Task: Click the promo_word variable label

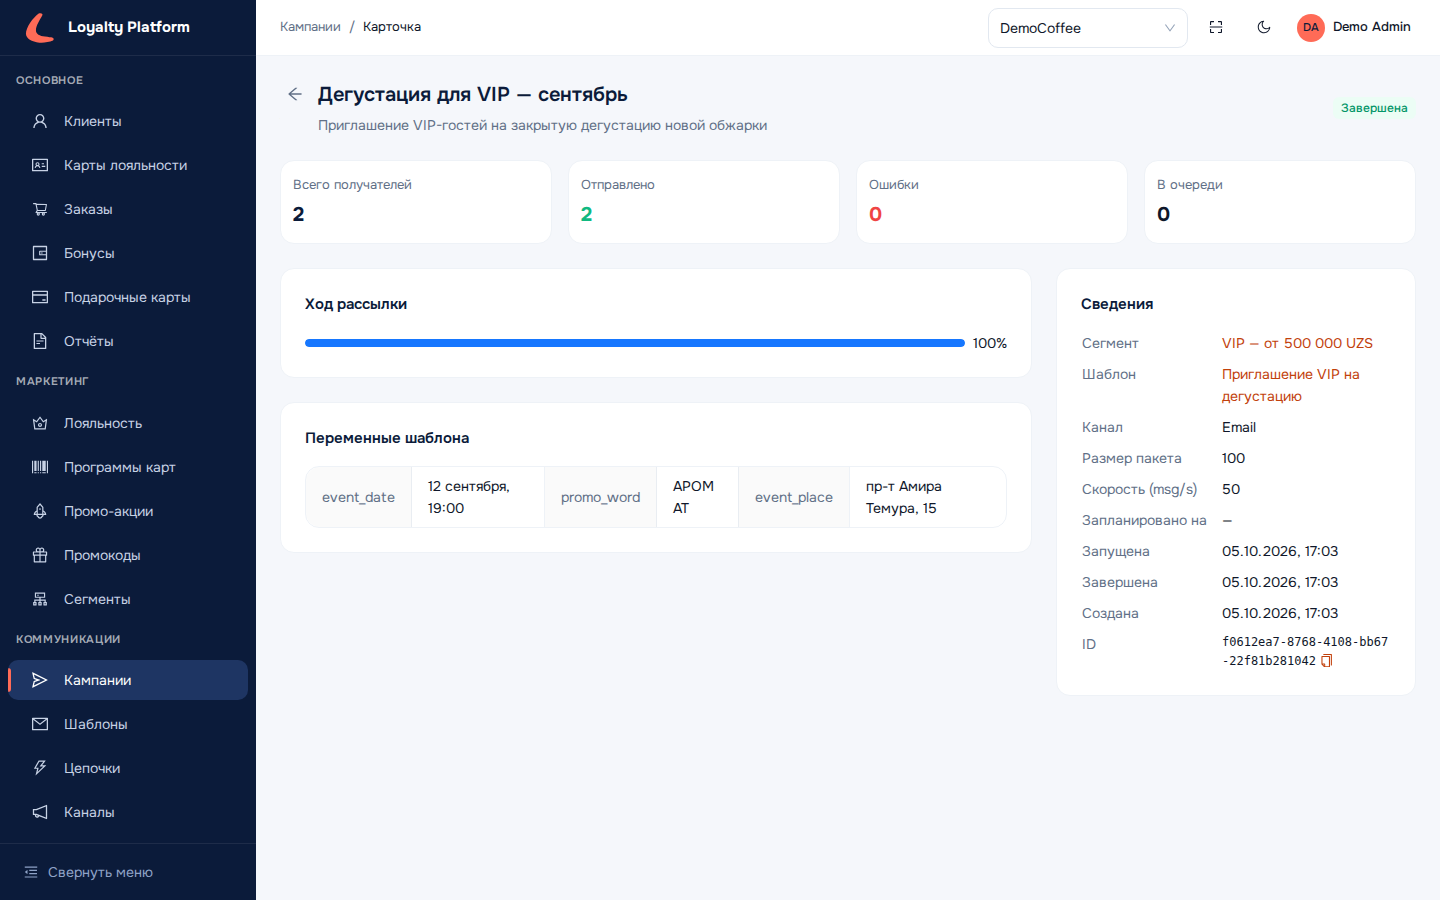Action: tap(600, 497)
